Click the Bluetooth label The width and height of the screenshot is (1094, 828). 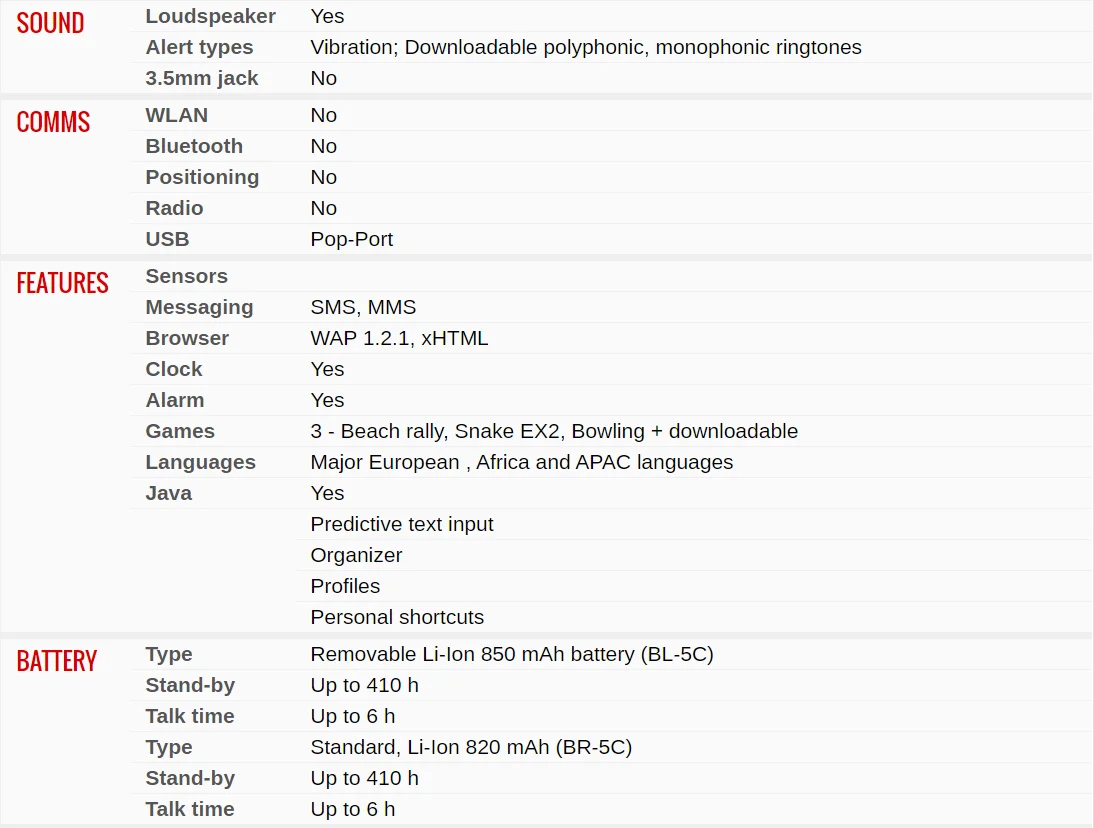point(194,146)
